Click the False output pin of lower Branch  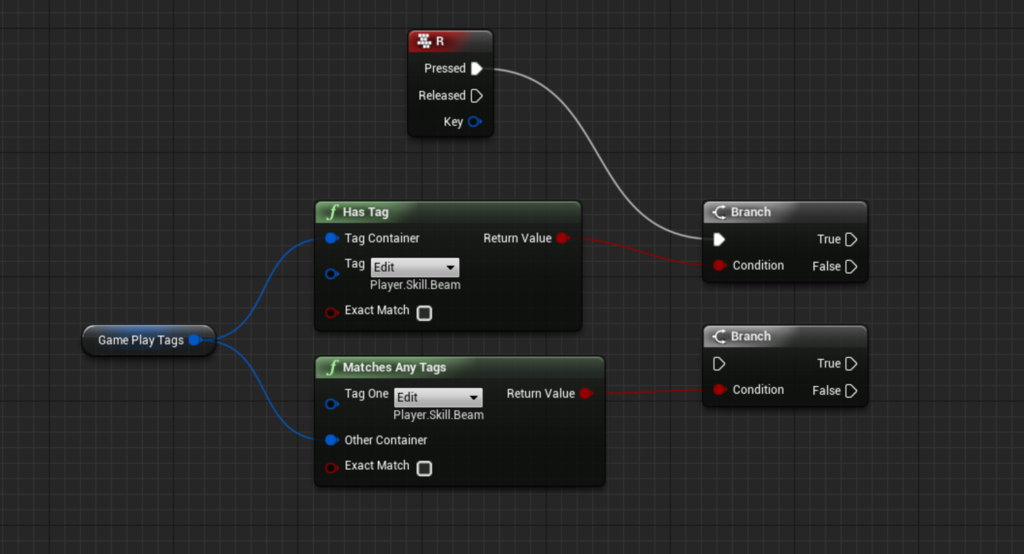coord(851,391)
